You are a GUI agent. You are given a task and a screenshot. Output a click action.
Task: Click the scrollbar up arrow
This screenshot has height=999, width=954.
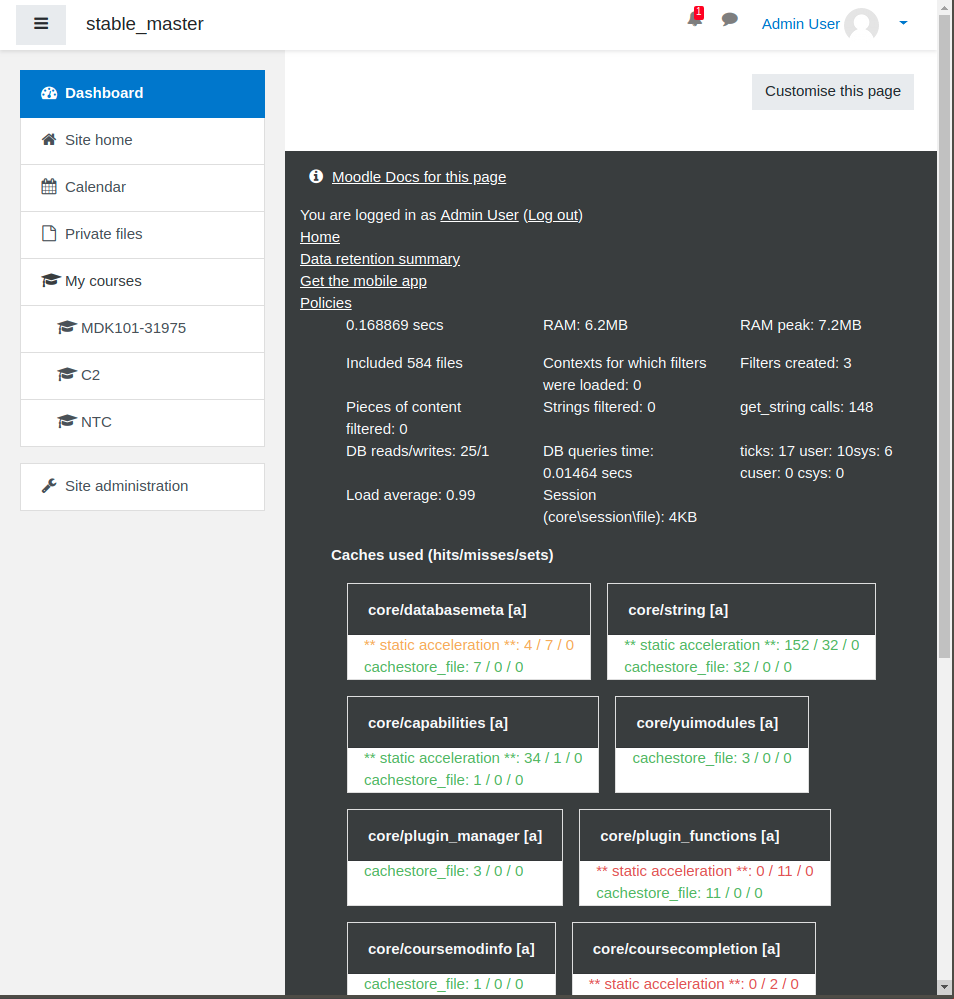pos(944,6)
